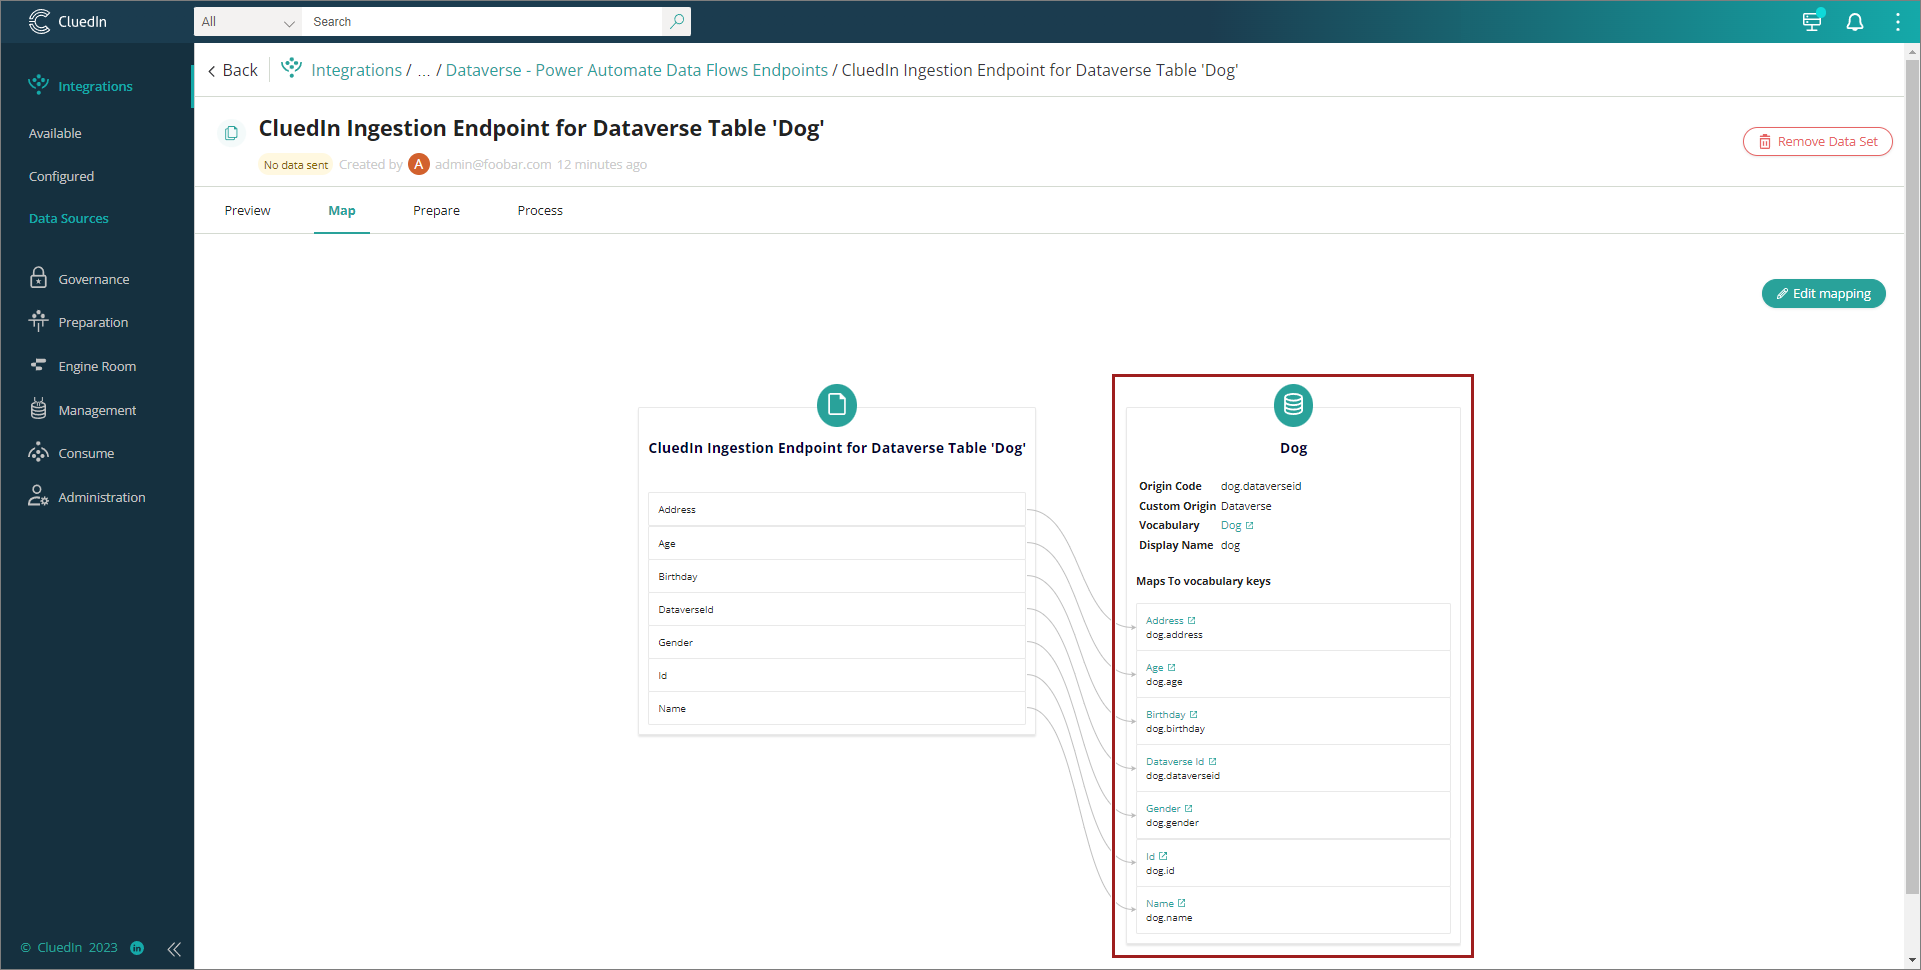
Task: Click the search magnifier icon
Action: pos(677,21)
